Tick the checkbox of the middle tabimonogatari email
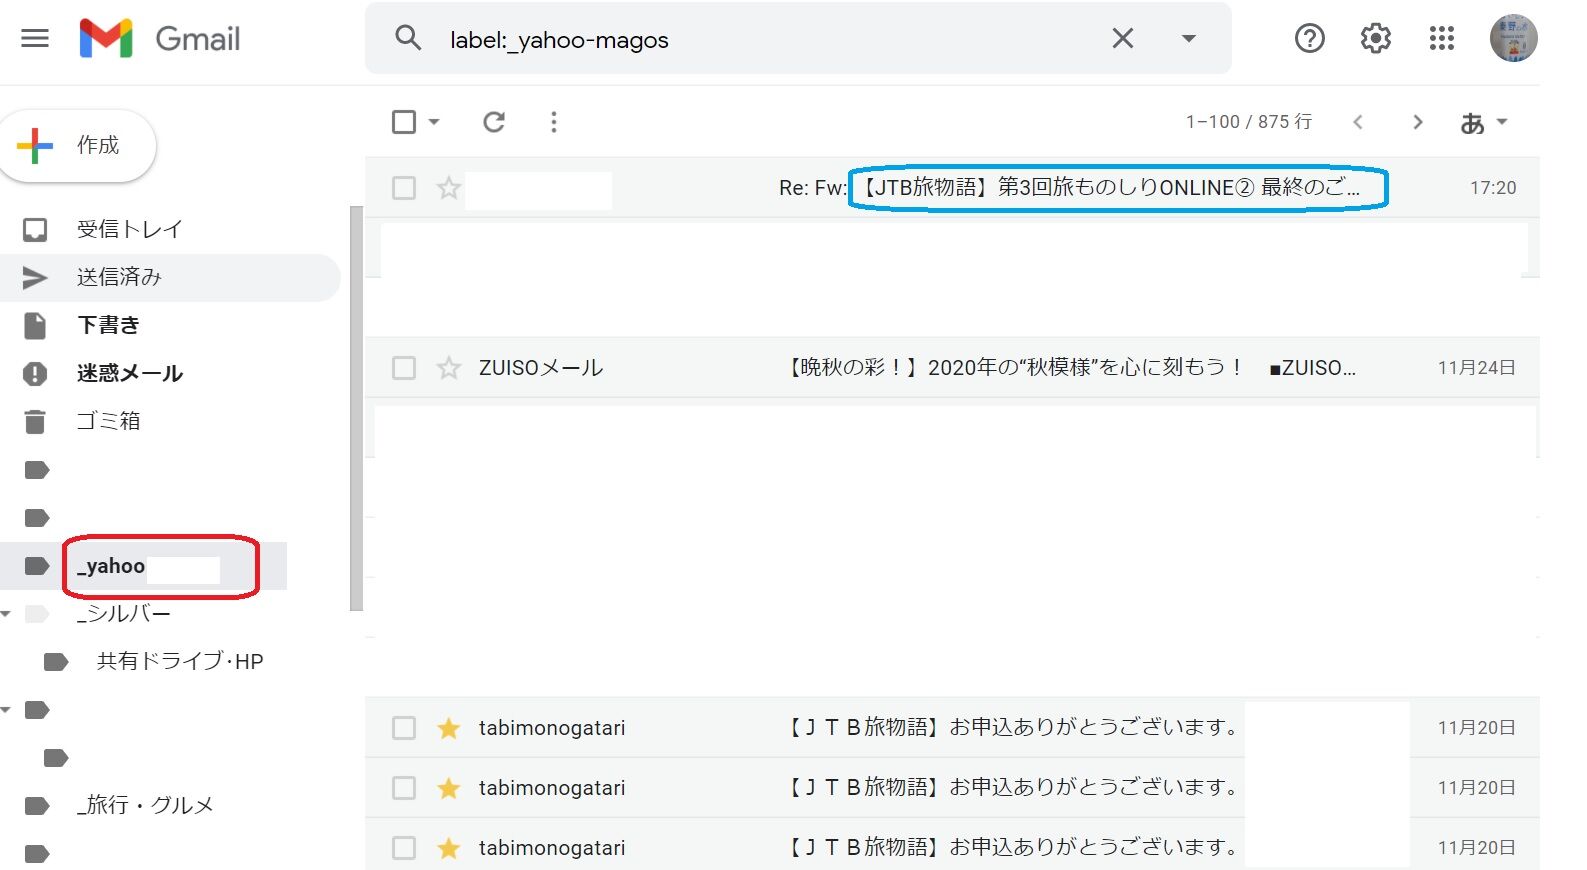 [404, 788]
